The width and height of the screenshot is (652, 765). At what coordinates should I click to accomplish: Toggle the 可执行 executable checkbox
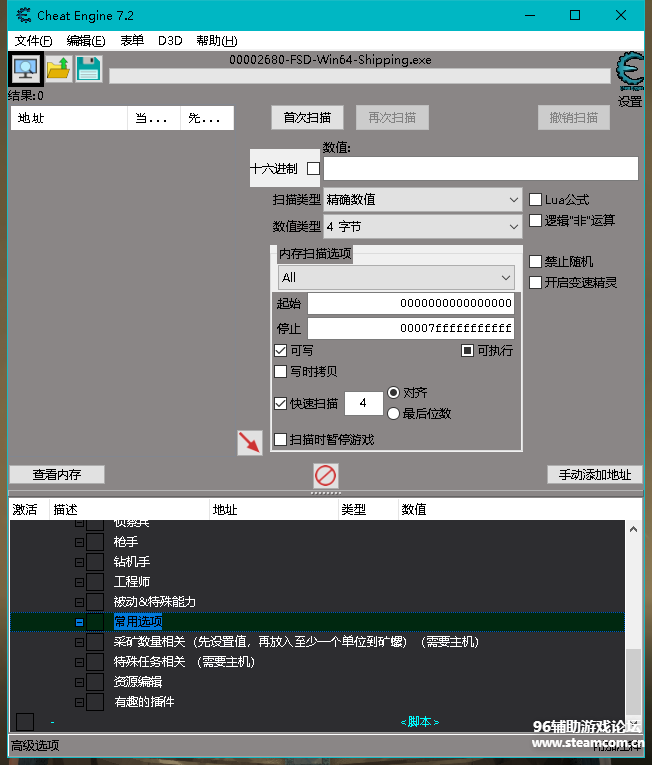pyautogui.click(x=467, y=350)
